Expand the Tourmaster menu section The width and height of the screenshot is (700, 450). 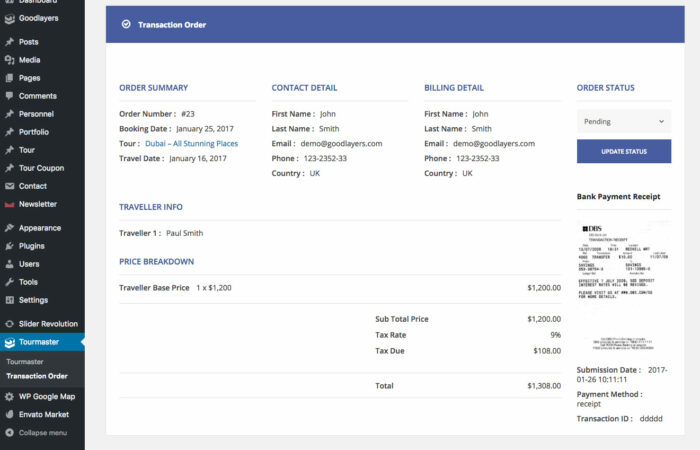pos(38,342)
